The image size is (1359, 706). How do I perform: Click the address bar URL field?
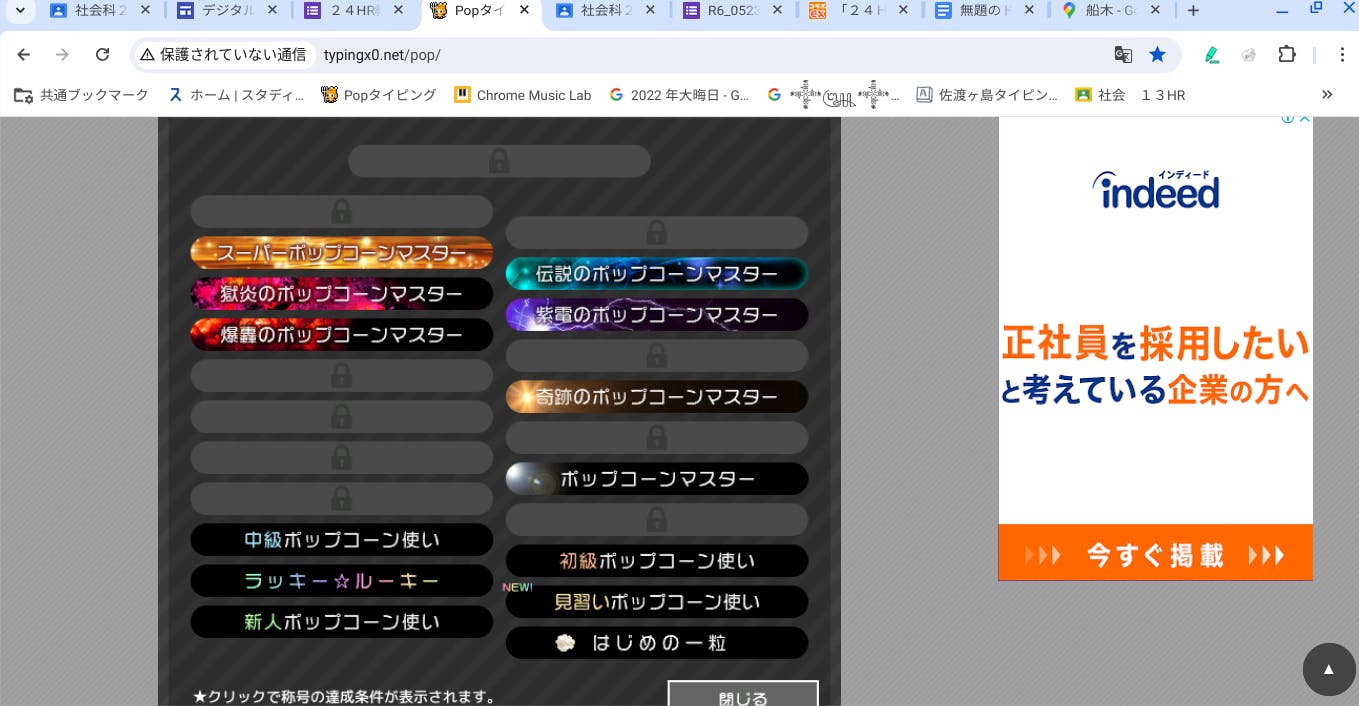click(x=700, y=55)
